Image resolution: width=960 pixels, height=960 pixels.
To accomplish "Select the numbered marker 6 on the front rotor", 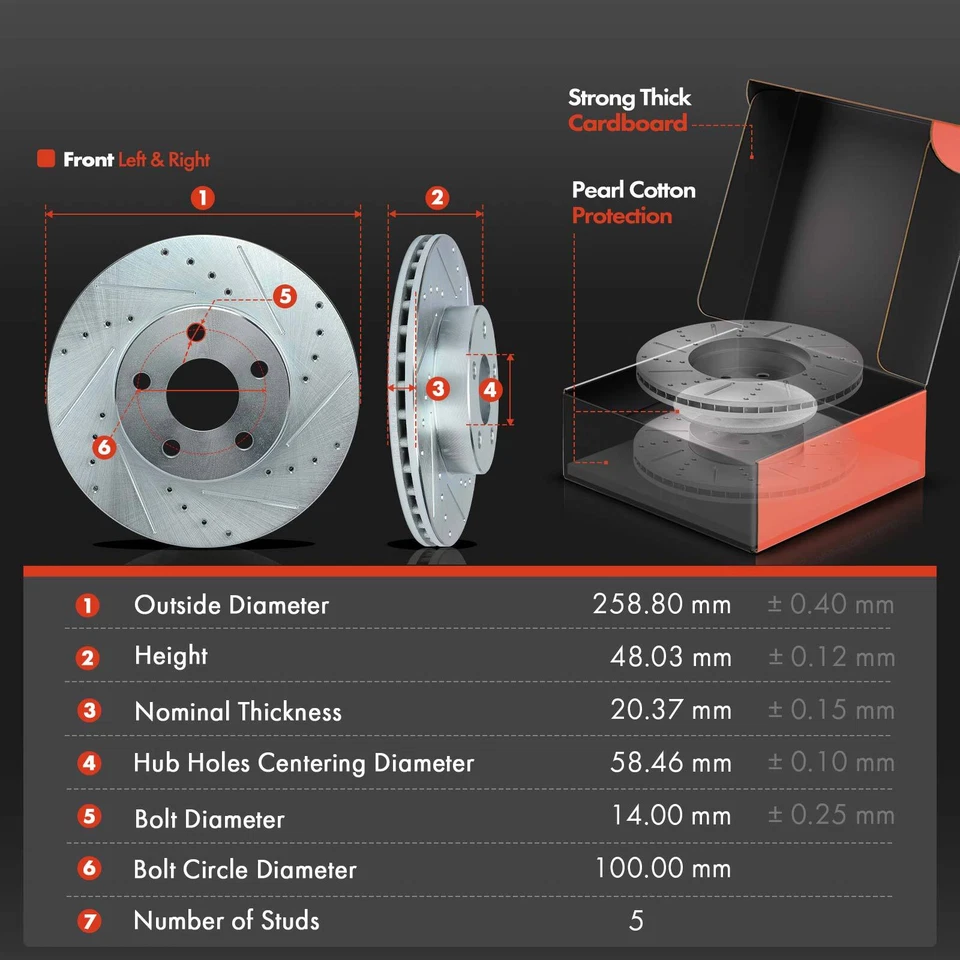I will (x=103, y=448).
